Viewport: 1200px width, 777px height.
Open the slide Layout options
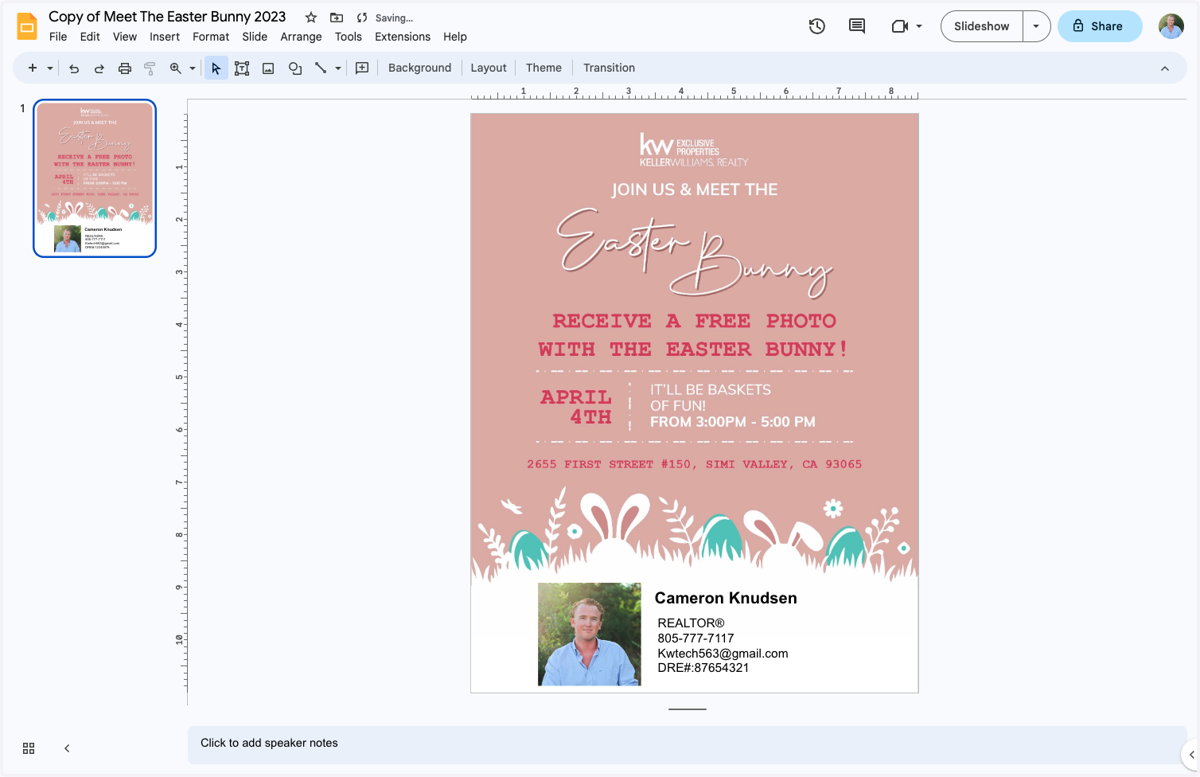point(489,68)
